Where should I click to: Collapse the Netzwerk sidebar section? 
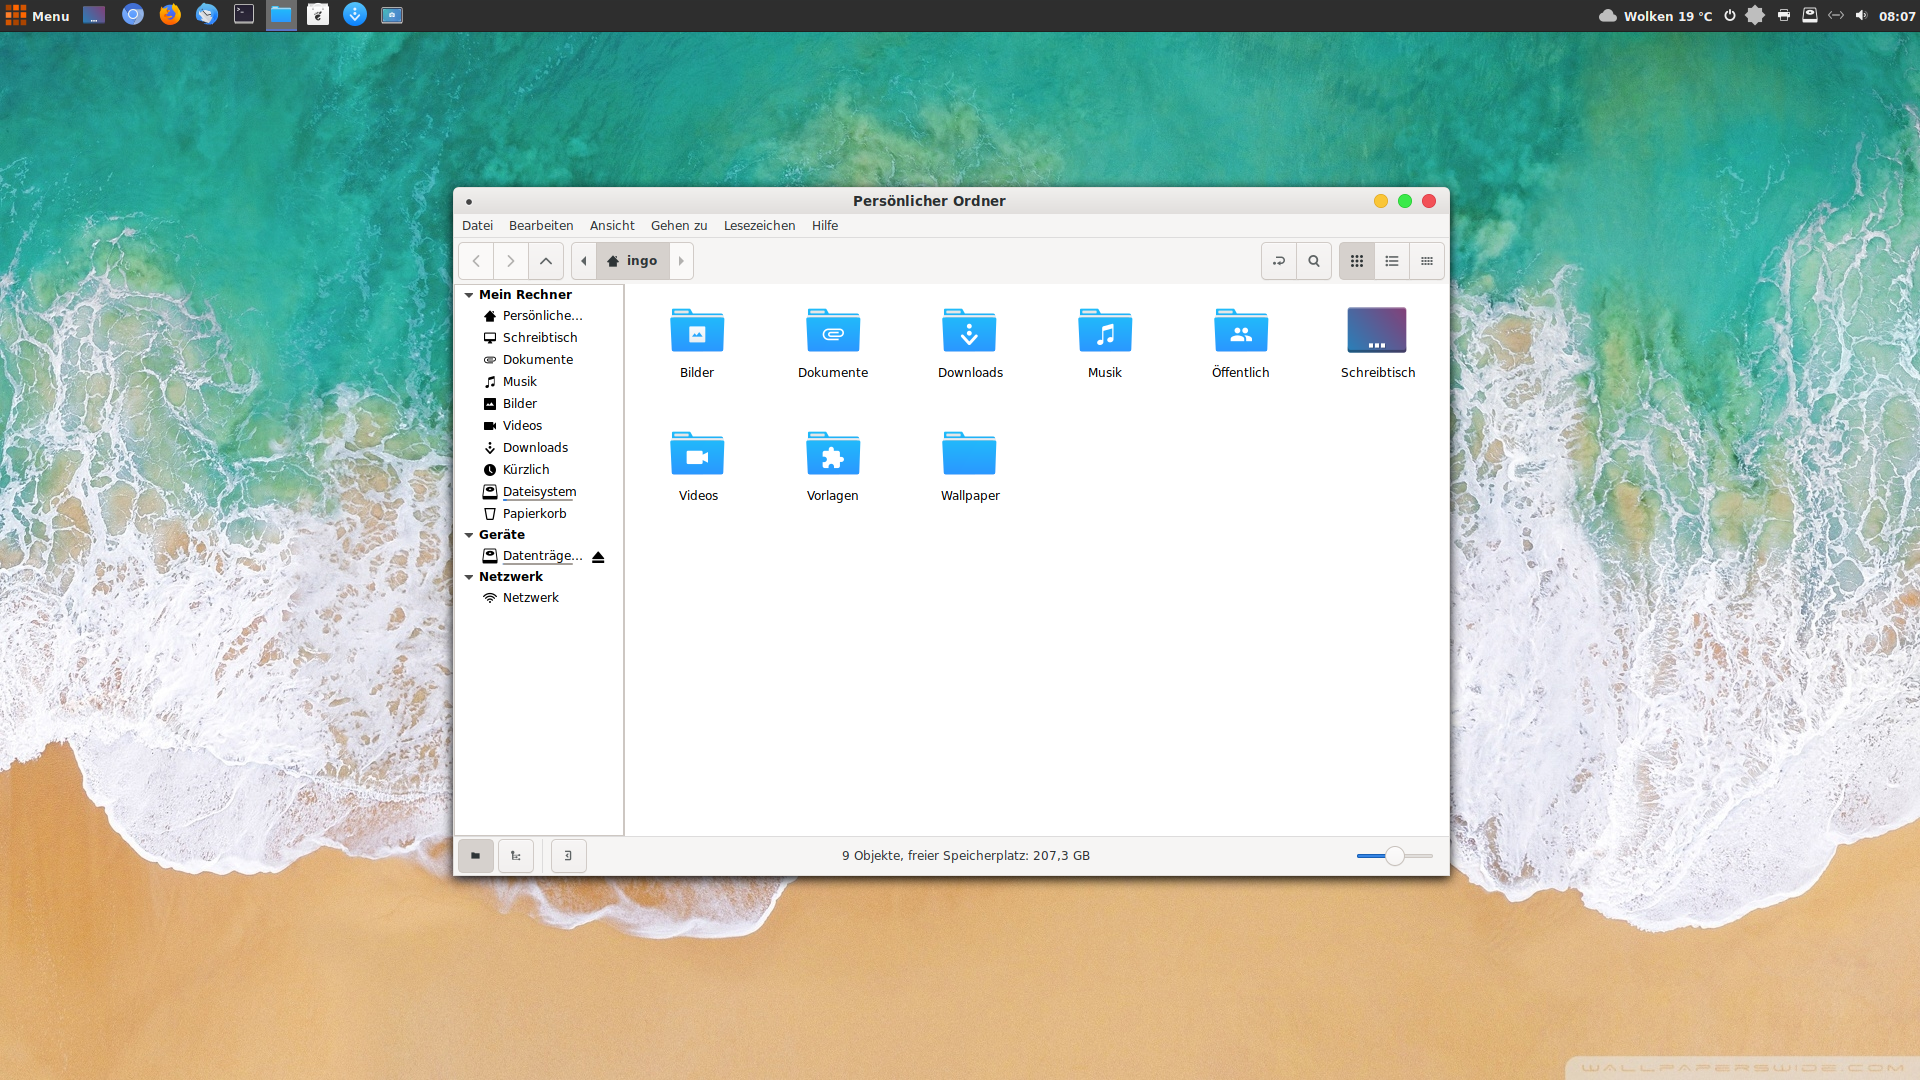coord(469,577)
